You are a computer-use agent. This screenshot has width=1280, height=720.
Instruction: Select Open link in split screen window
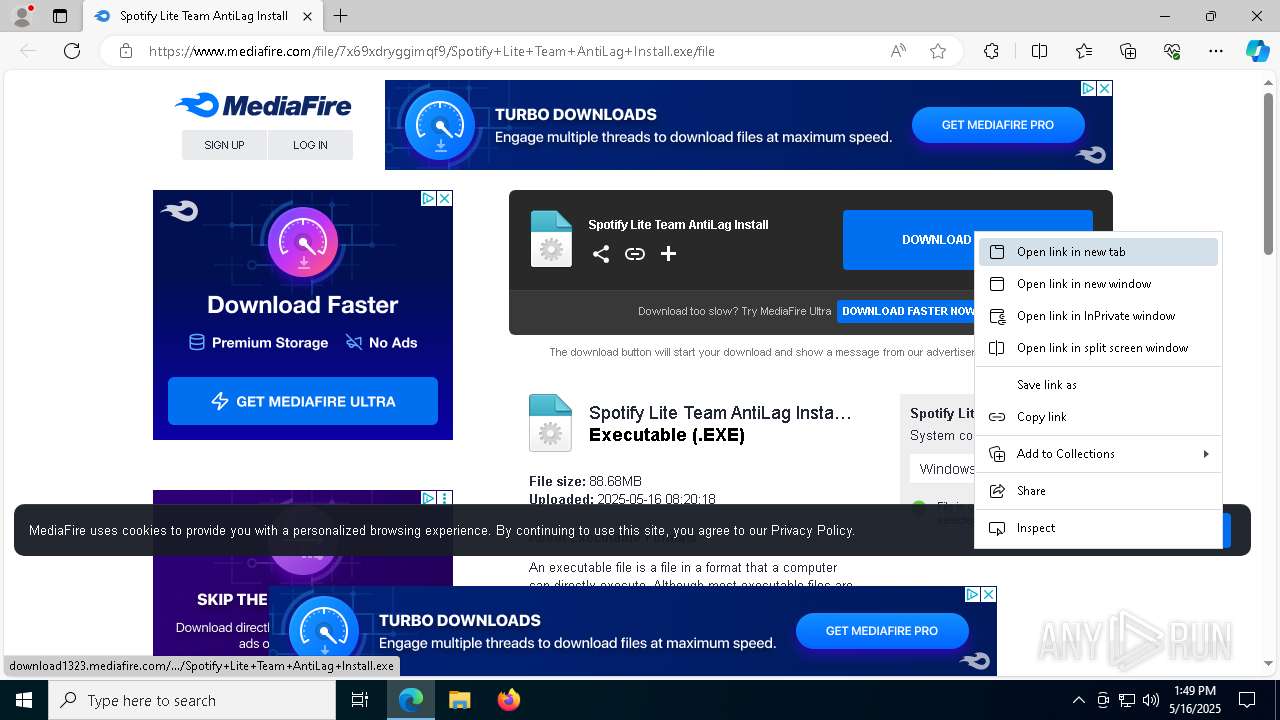click(x=1098, y=348)
